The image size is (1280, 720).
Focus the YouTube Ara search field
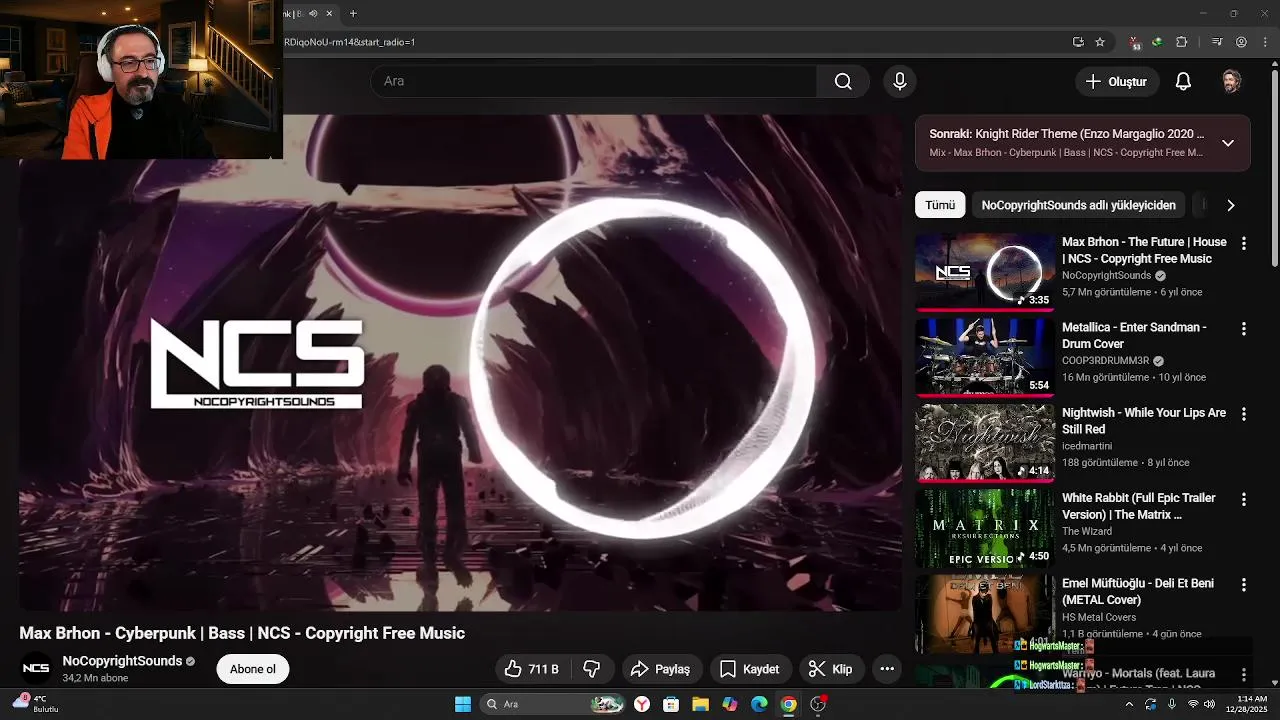[594, 82]
